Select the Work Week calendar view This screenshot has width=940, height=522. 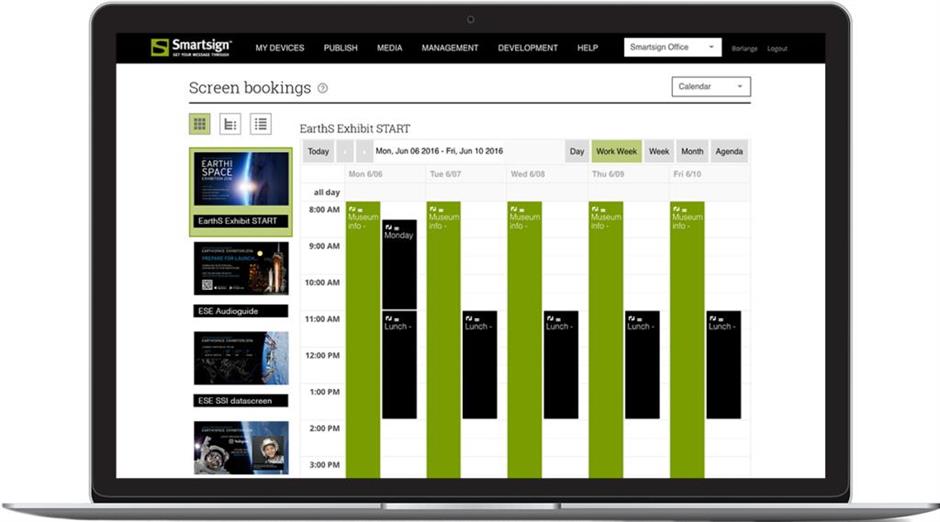point(616,152)
